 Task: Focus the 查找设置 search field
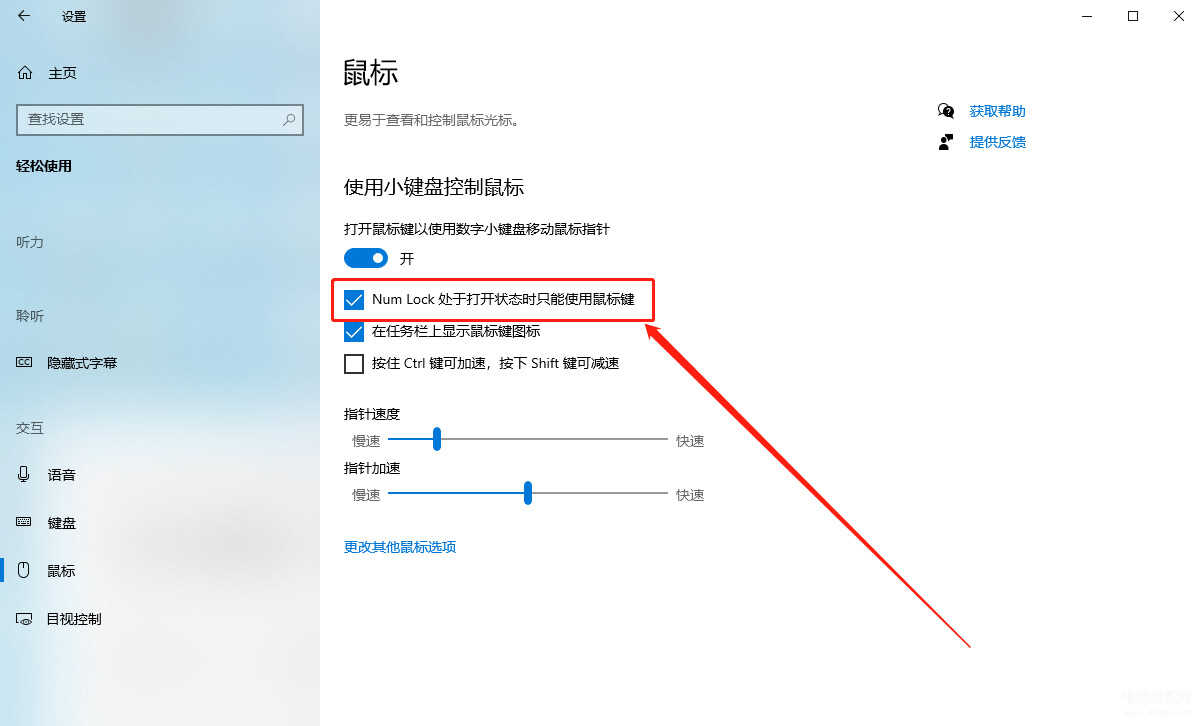click(x=160, y=119)
